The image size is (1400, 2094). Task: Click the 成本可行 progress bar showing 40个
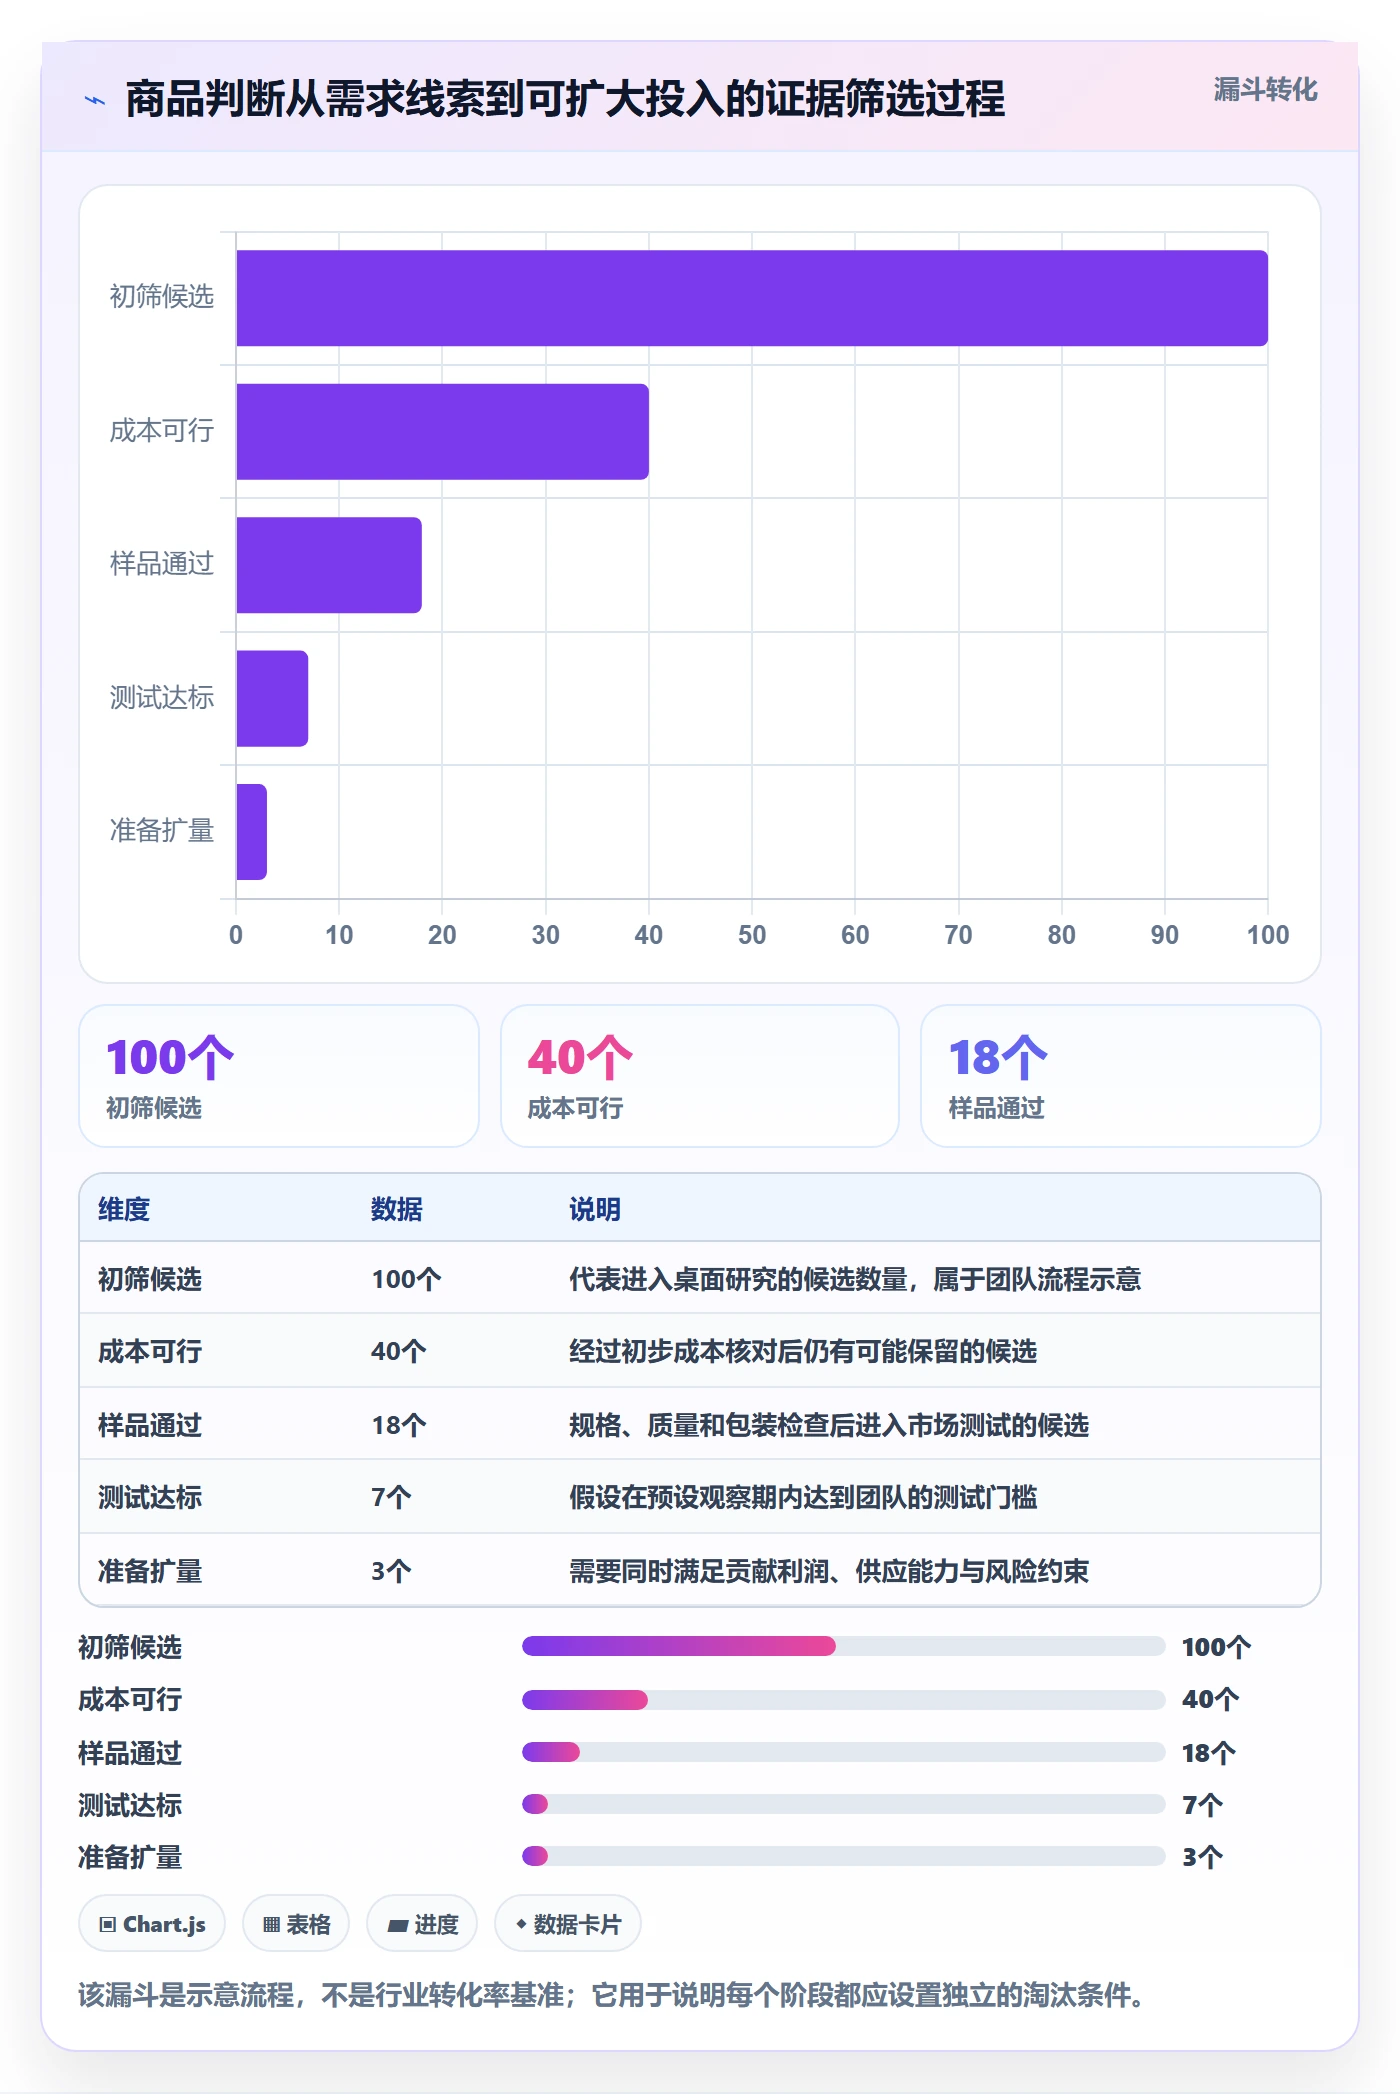843,1699
